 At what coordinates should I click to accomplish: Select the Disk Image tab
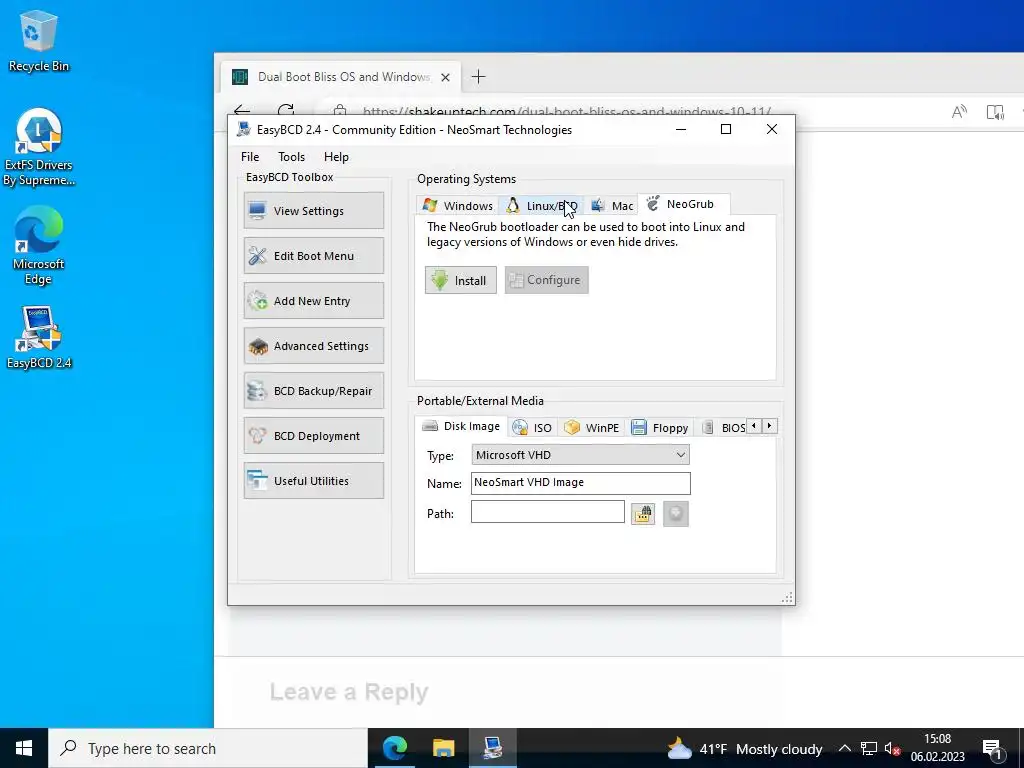pos(461,426)
